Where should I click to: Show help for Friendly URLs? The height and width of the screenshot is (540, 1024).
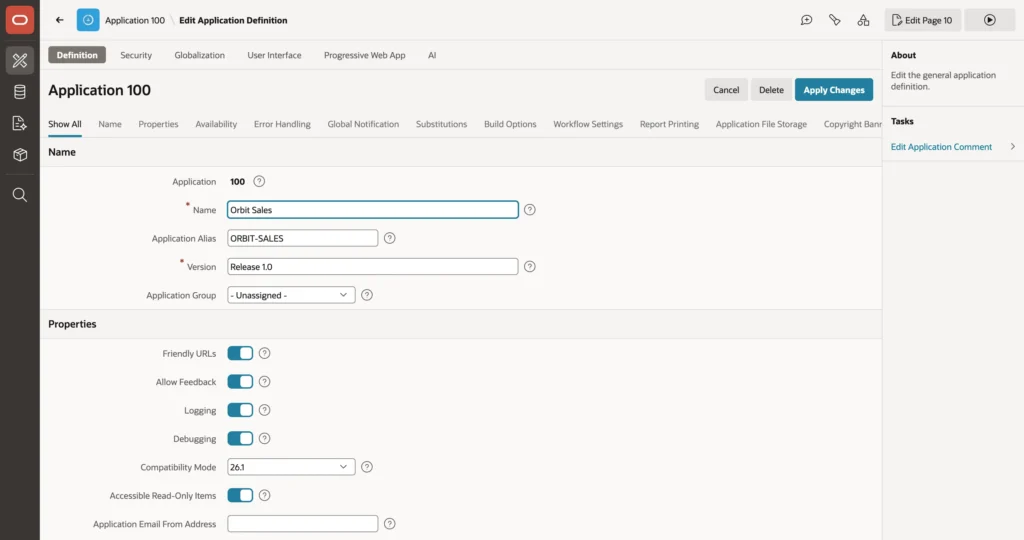264,353
